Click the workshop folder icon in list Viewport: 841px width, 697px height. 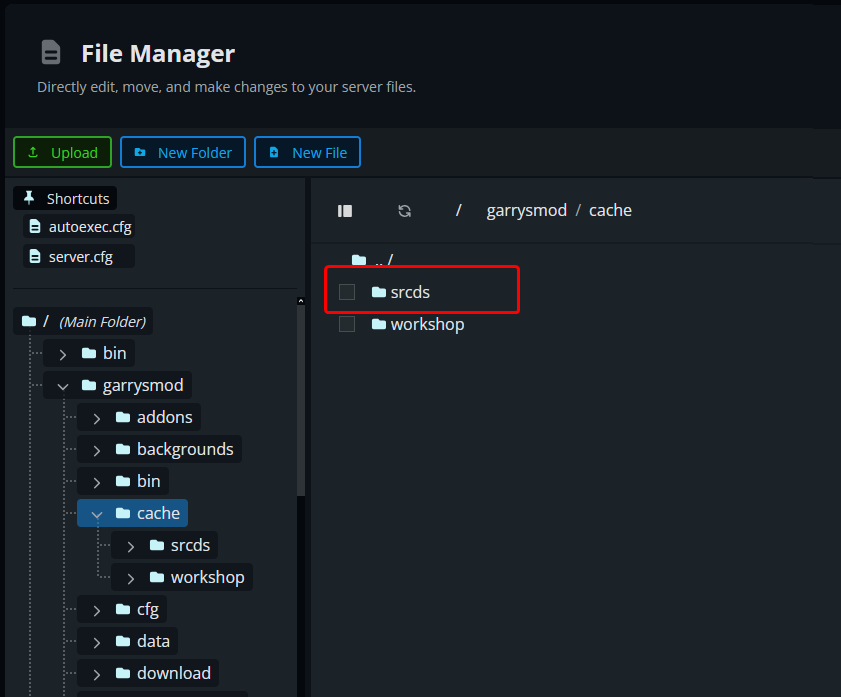(x=379, y=324)
